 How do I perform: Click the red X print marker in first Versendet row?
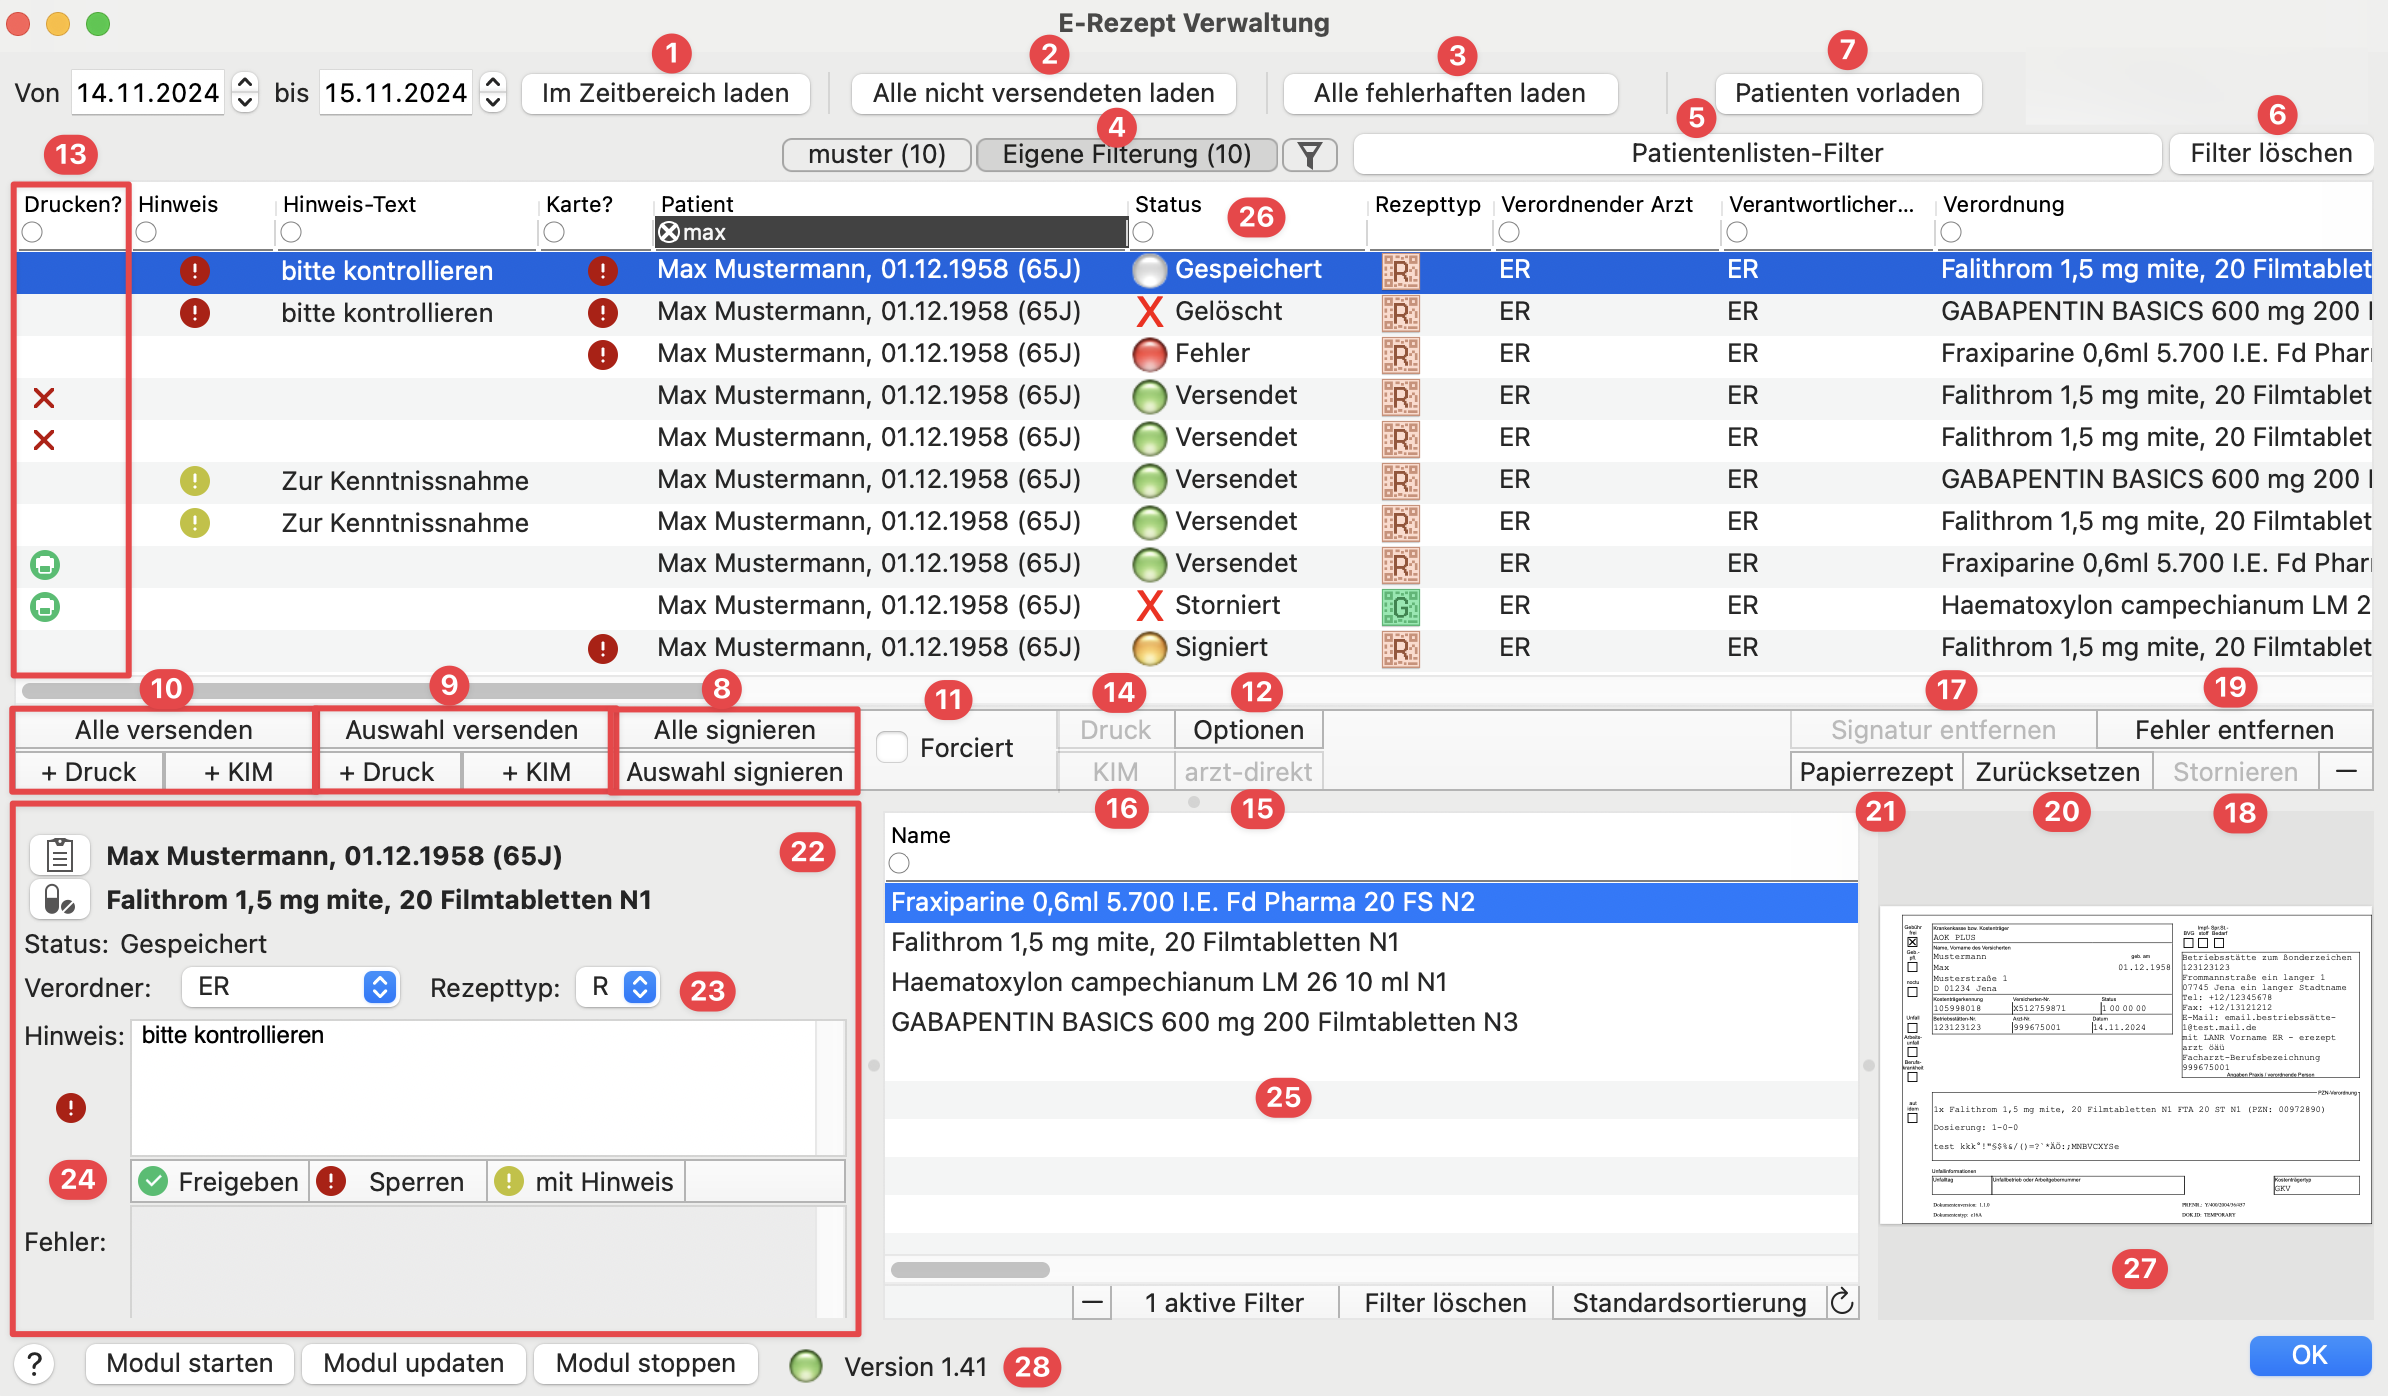pos(44,398)
